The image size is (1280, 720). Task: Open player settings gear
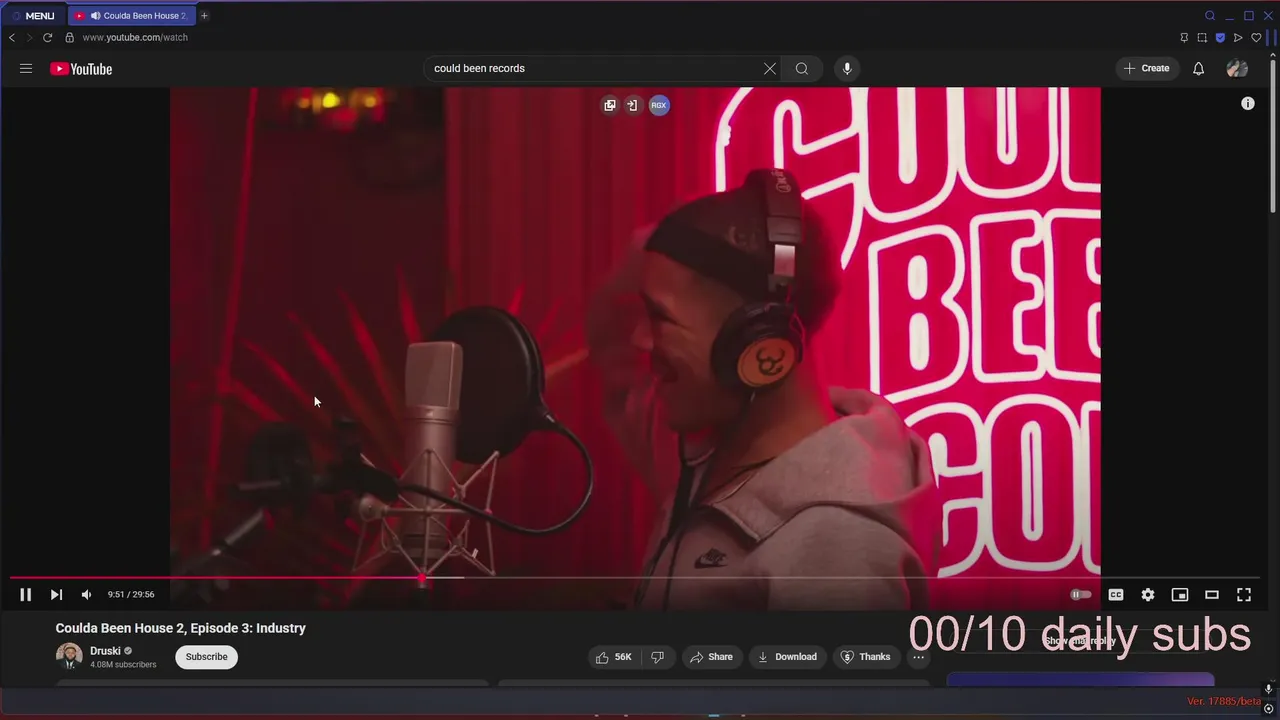[1148, 595]
